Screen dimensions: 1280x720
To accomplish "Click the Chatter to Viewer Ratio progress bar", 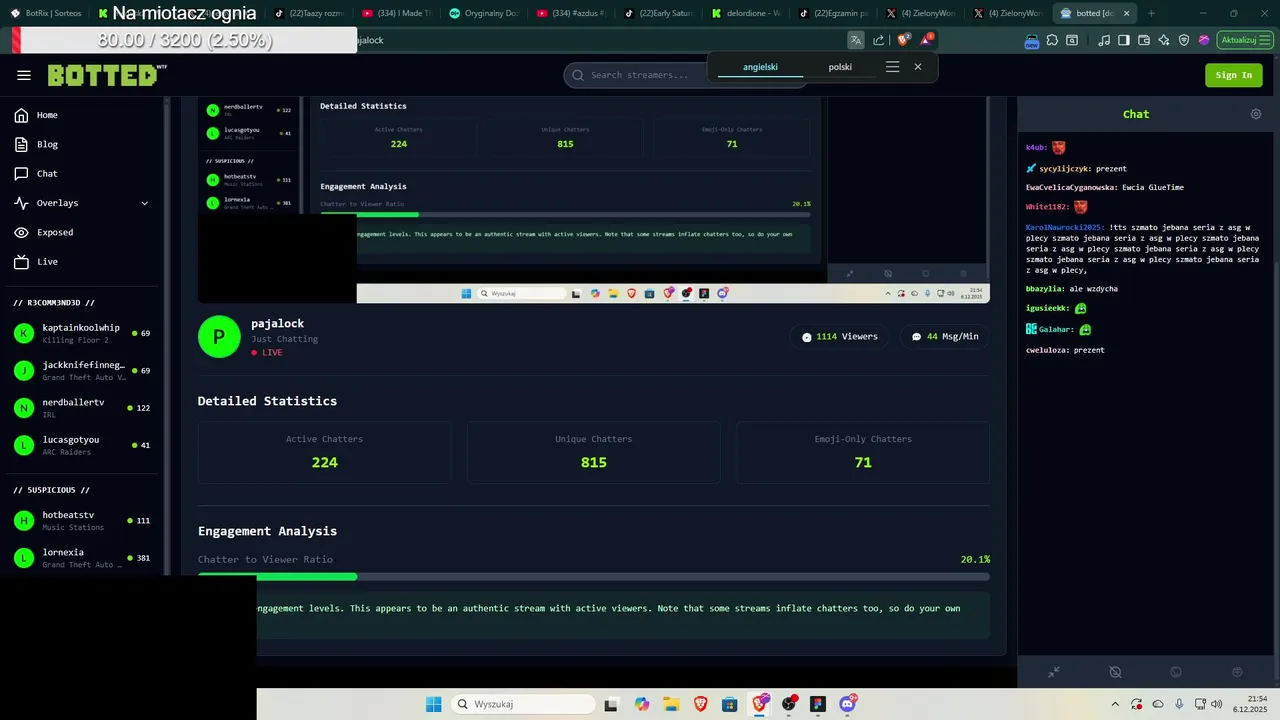I will click(594, 577).
